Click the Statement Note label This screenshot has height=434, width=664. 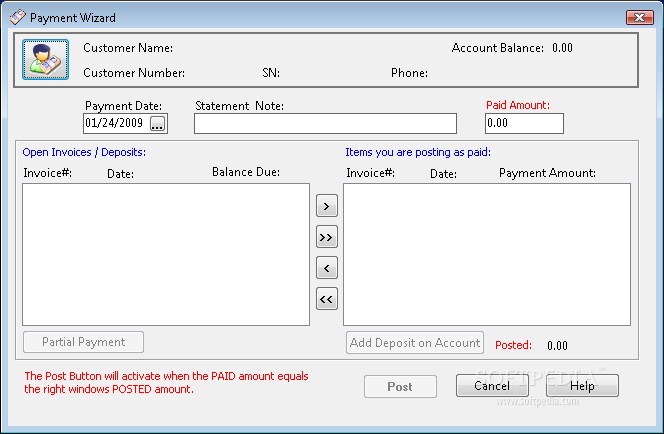(240, 106)
